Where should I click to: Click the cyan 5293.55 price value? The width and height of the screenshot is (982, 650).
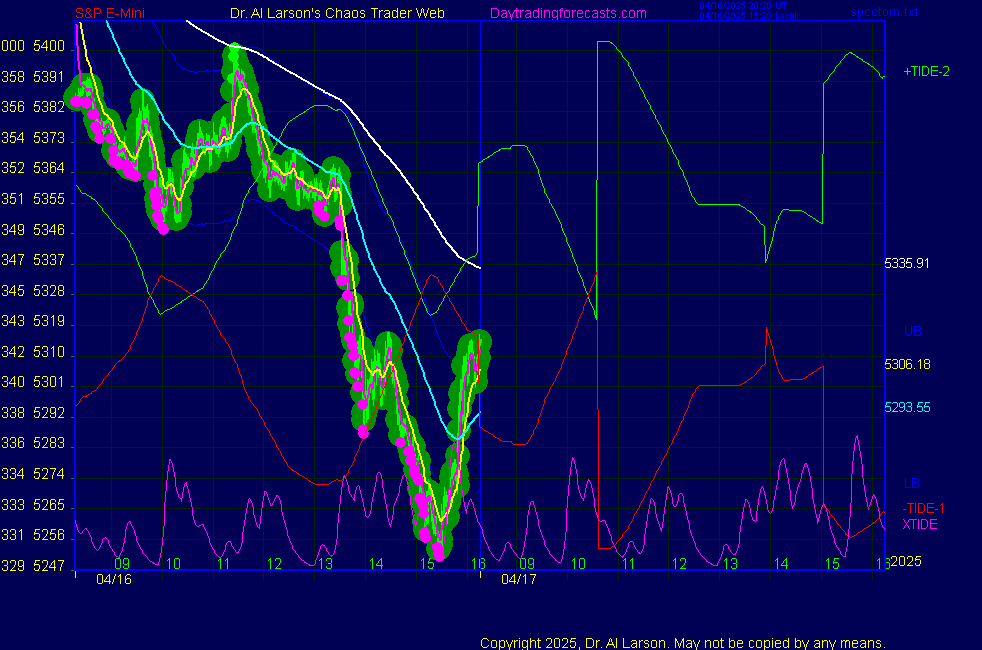[x=907, y=408]
